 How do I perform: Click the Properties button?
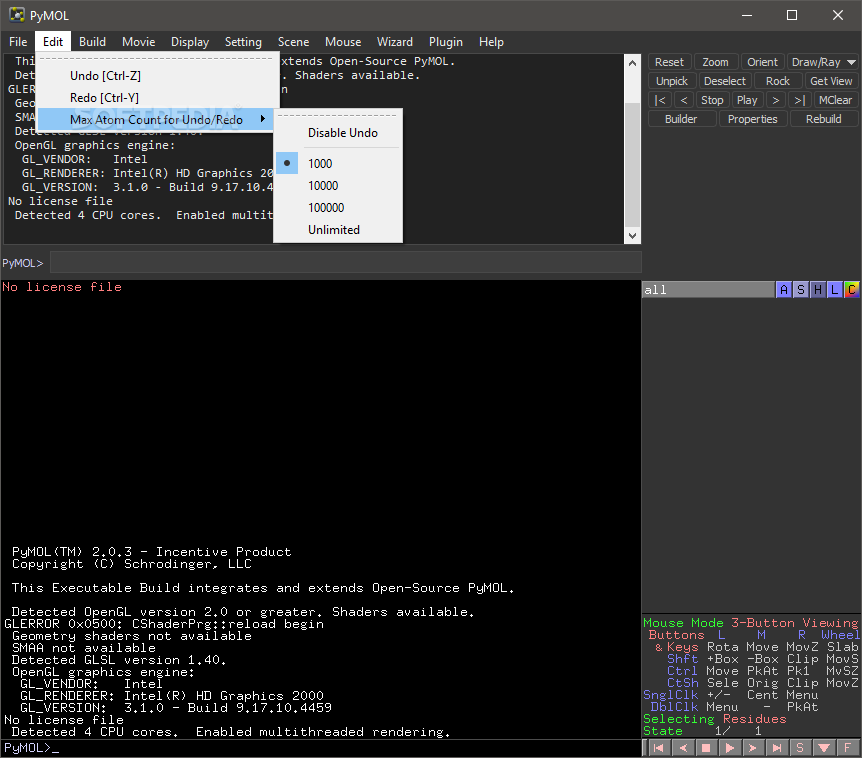click(753, 119)
